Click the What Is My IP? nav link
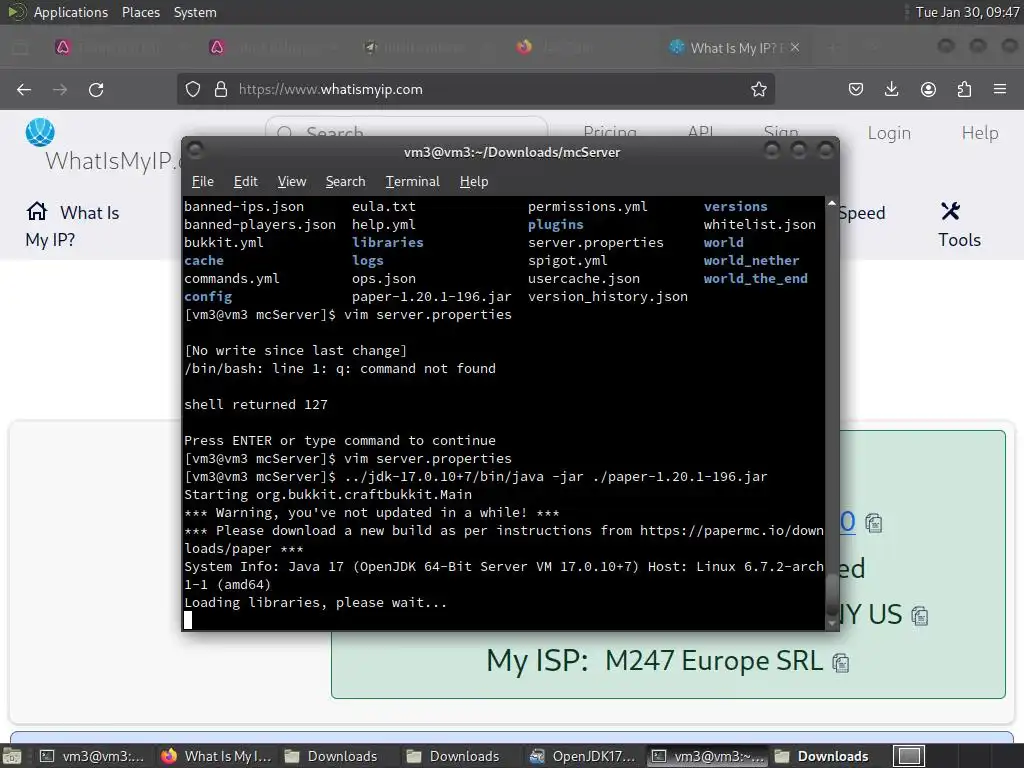This screenshot has width=1024, height=768. [72, 226]
